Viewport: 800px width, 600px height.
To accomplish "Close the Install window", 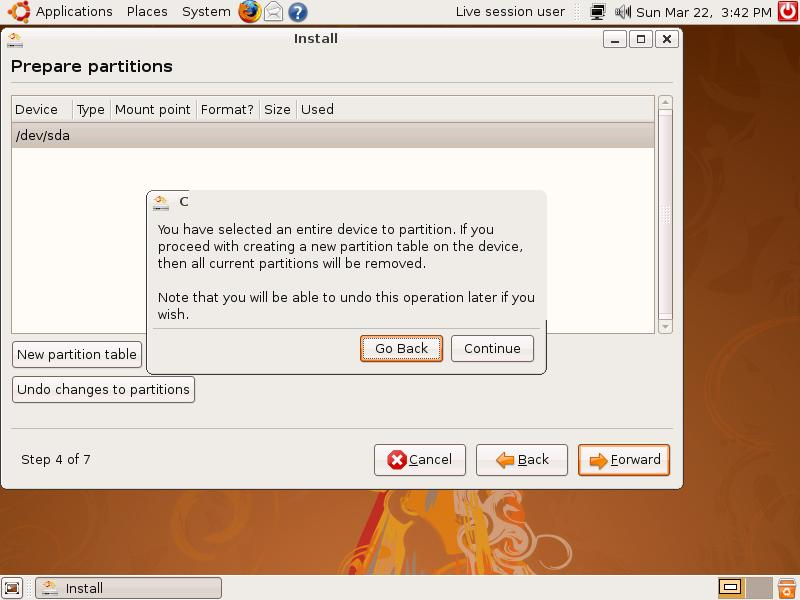I will (667, 39).
